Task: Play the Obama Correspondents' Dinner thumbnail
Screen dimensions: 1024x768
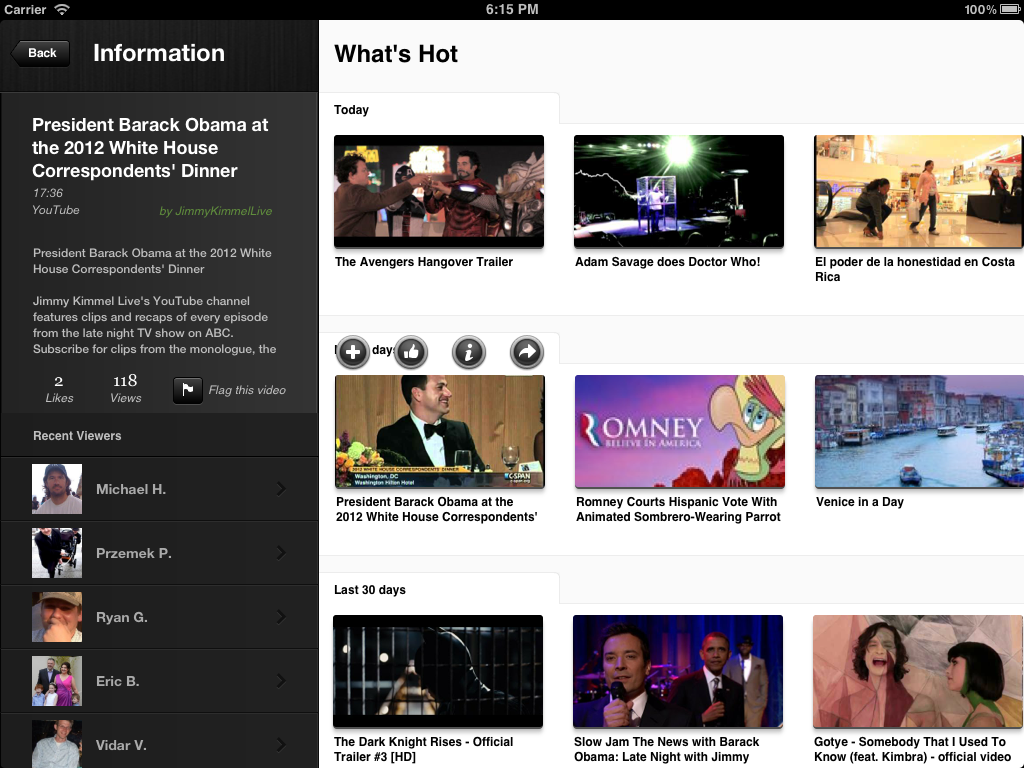Action: tap(440, 431)
